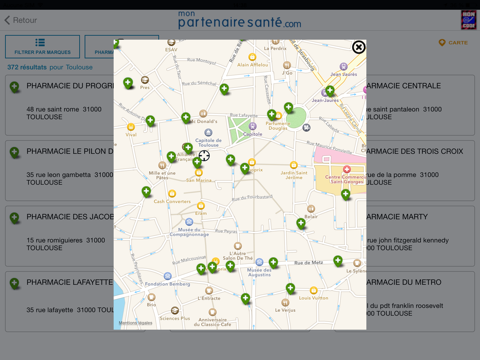The width and height of the screenshot is (480, 360).
Task: Open the Mentions légales map link
Action: click(135, 323)
